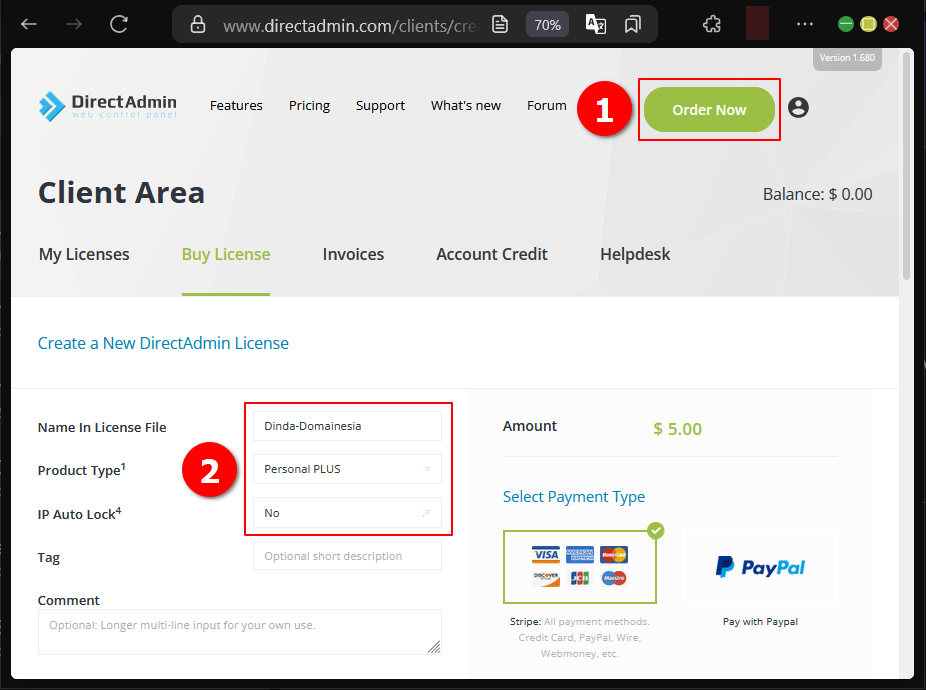Open the Features menu item
This screenshot has height=690, width=926.
[x=236, y=106]
